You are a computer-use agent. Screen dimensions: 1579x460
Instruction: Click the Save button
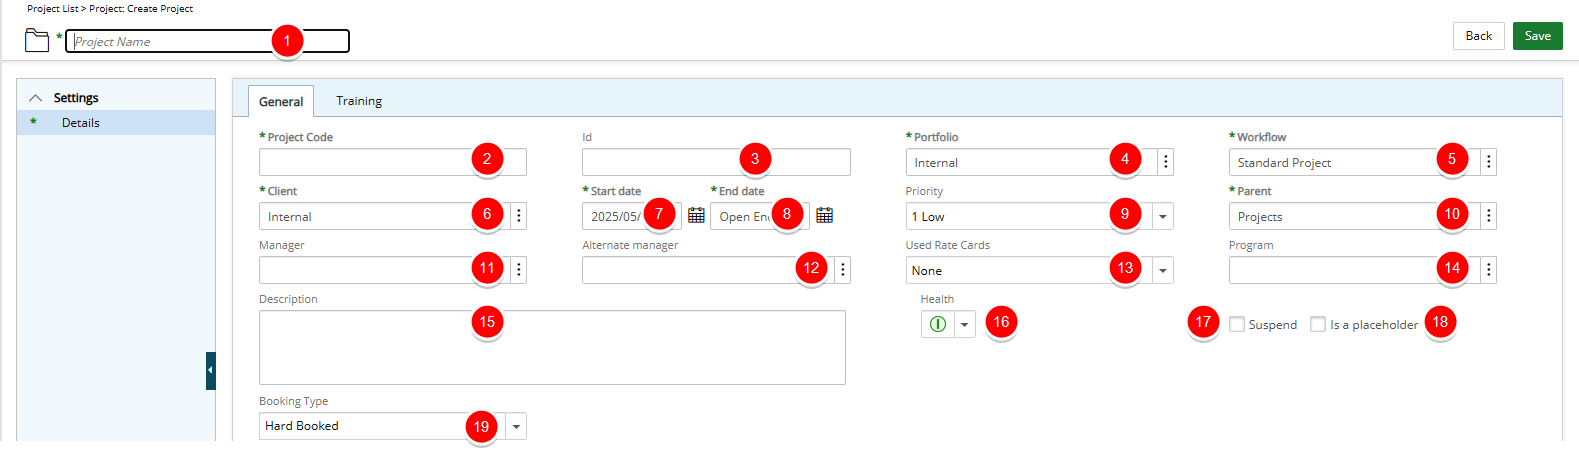click(x=1538, y=36)
